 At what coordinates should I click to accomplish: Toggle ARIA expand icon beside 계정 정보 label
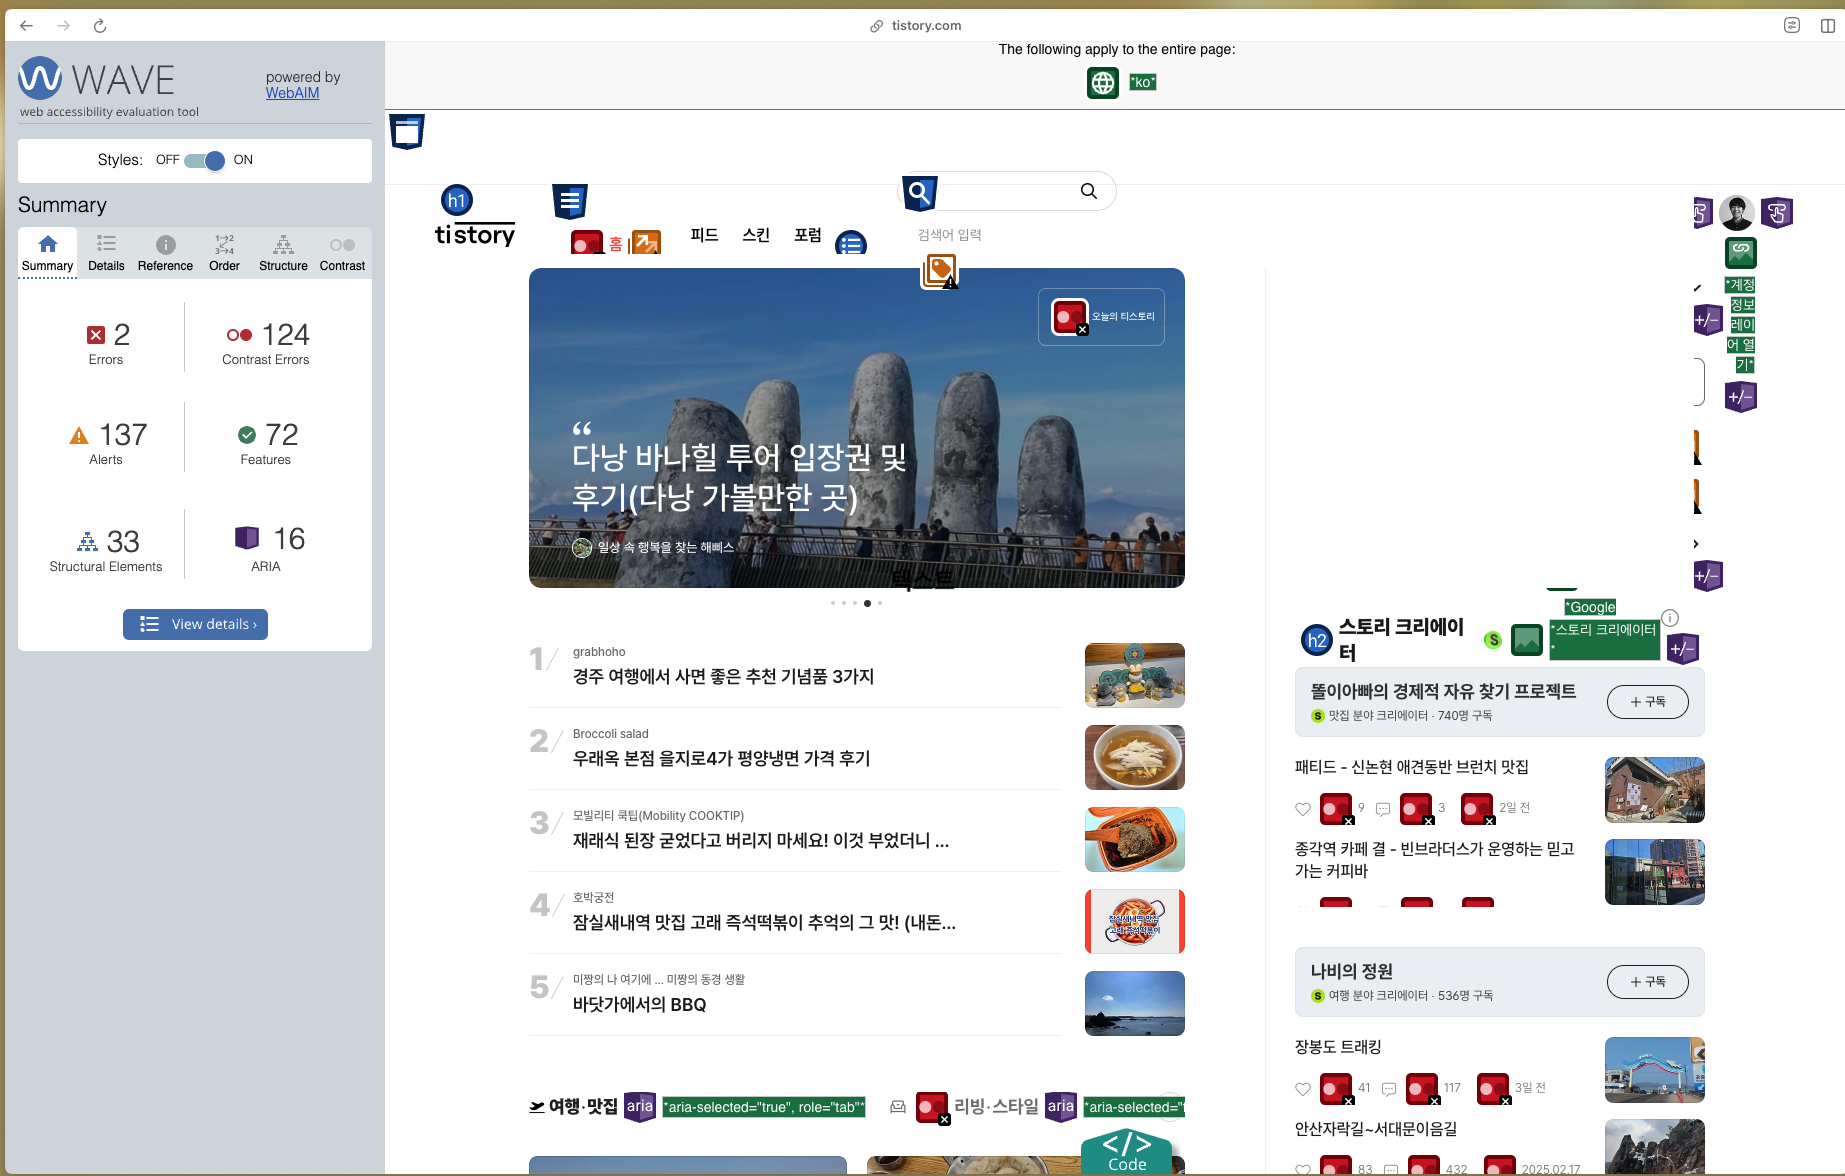pos(1707,320)
